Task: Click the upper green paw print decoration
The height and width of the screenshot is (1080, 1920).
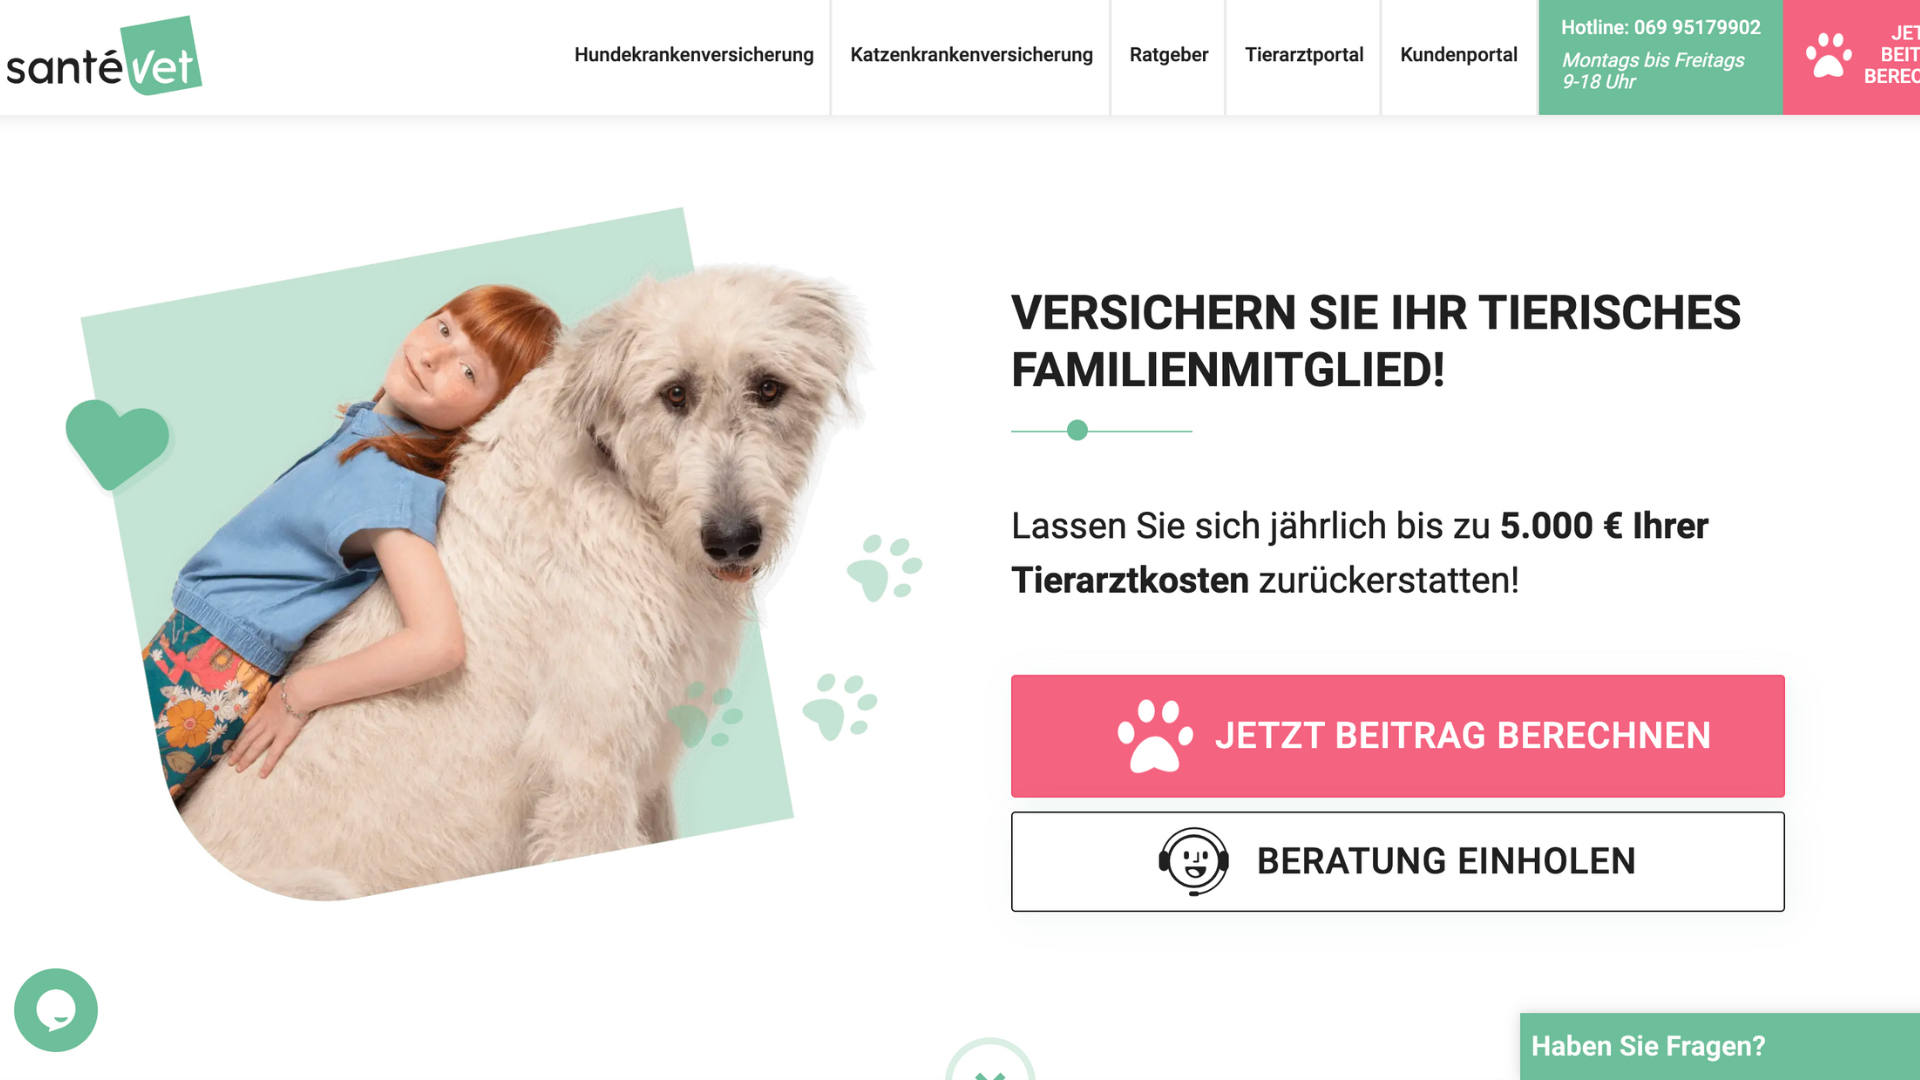Action: click(884, 567)
